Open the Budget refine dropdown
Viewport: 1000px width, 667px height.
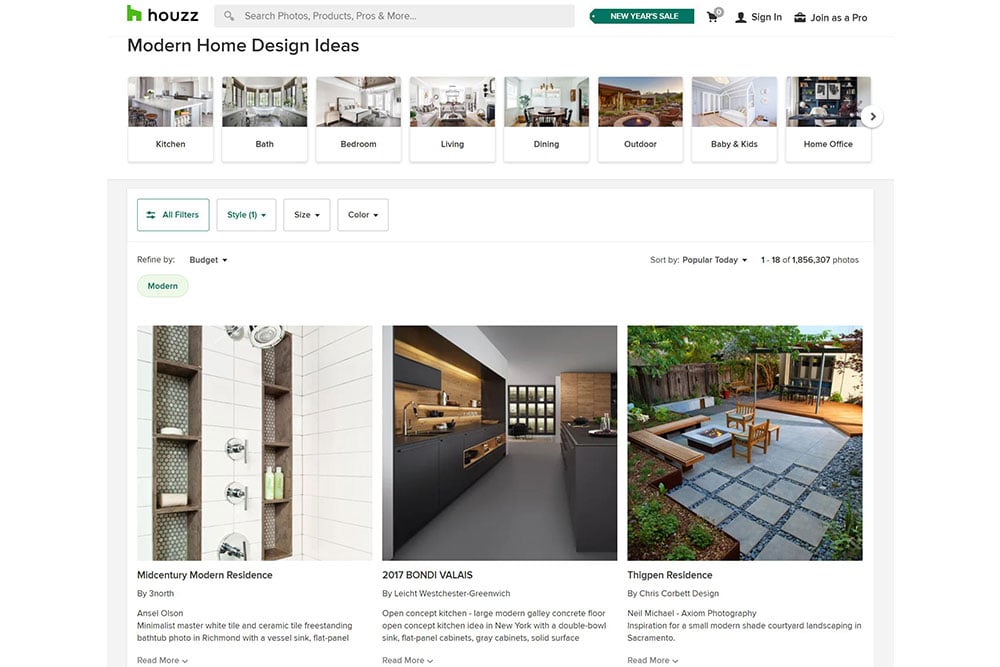[208, 260]
